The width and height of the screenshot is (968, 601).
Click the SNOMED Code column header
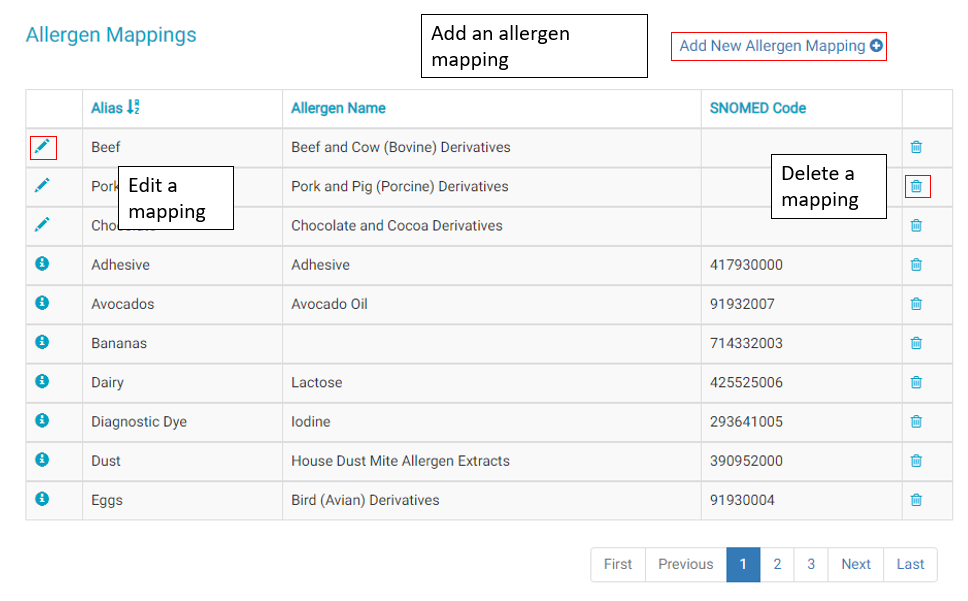(757, 108)
